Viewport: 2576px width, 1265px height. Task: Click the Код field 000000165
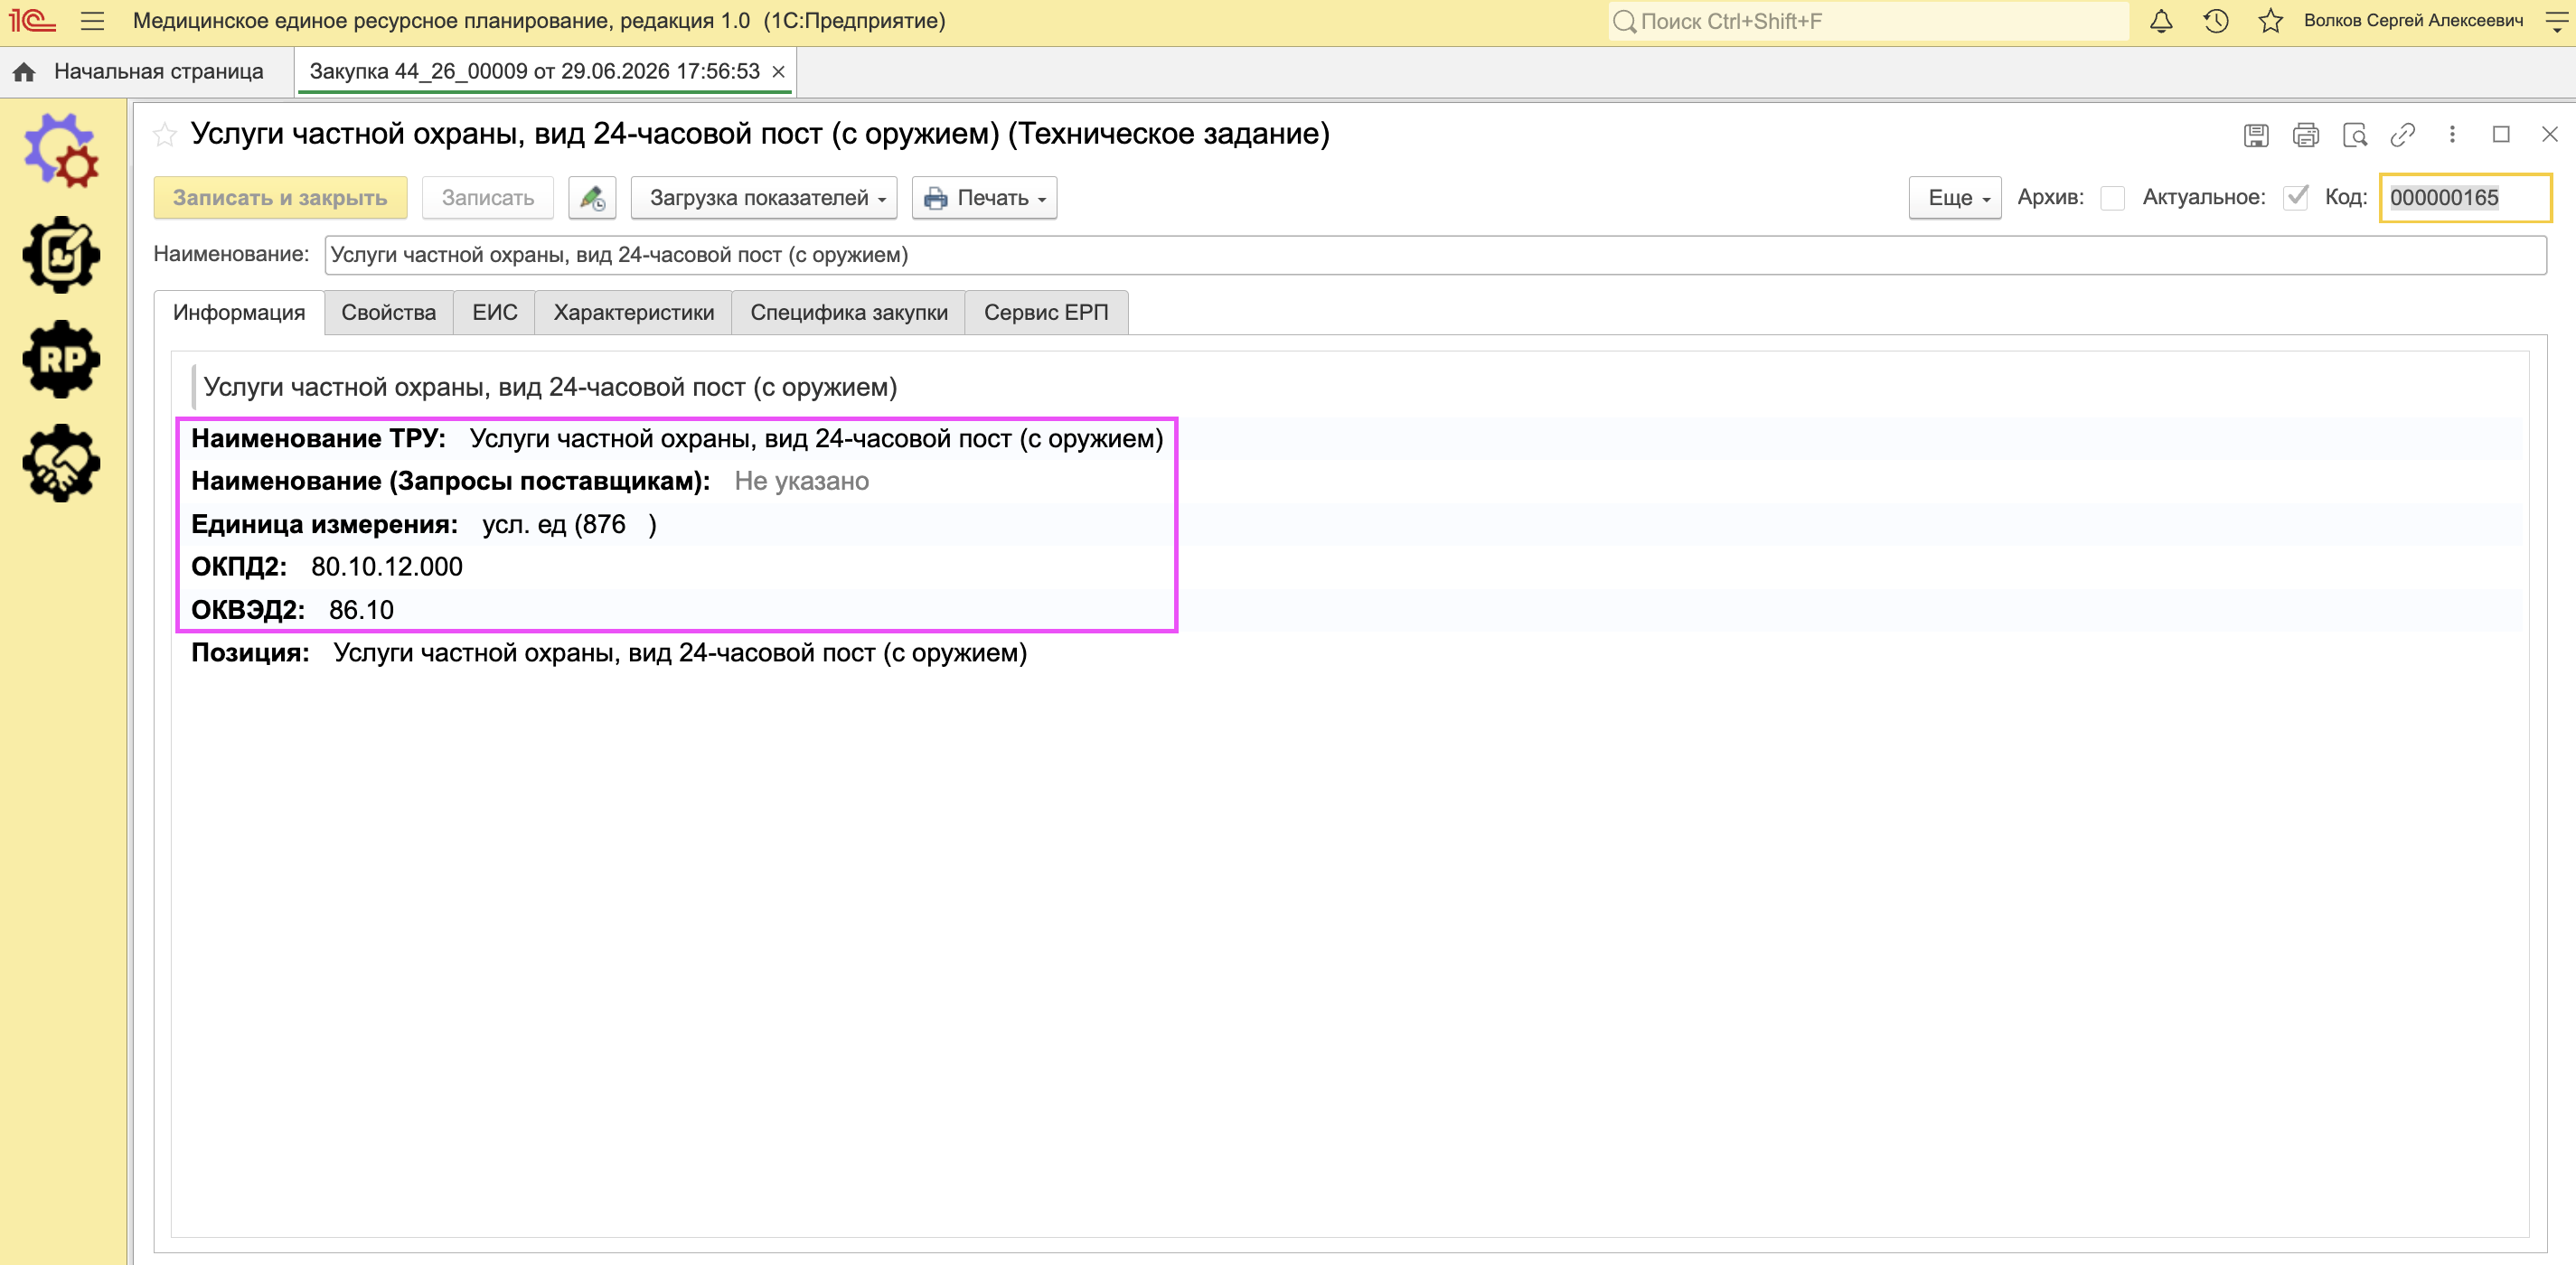pos(2466,198)
